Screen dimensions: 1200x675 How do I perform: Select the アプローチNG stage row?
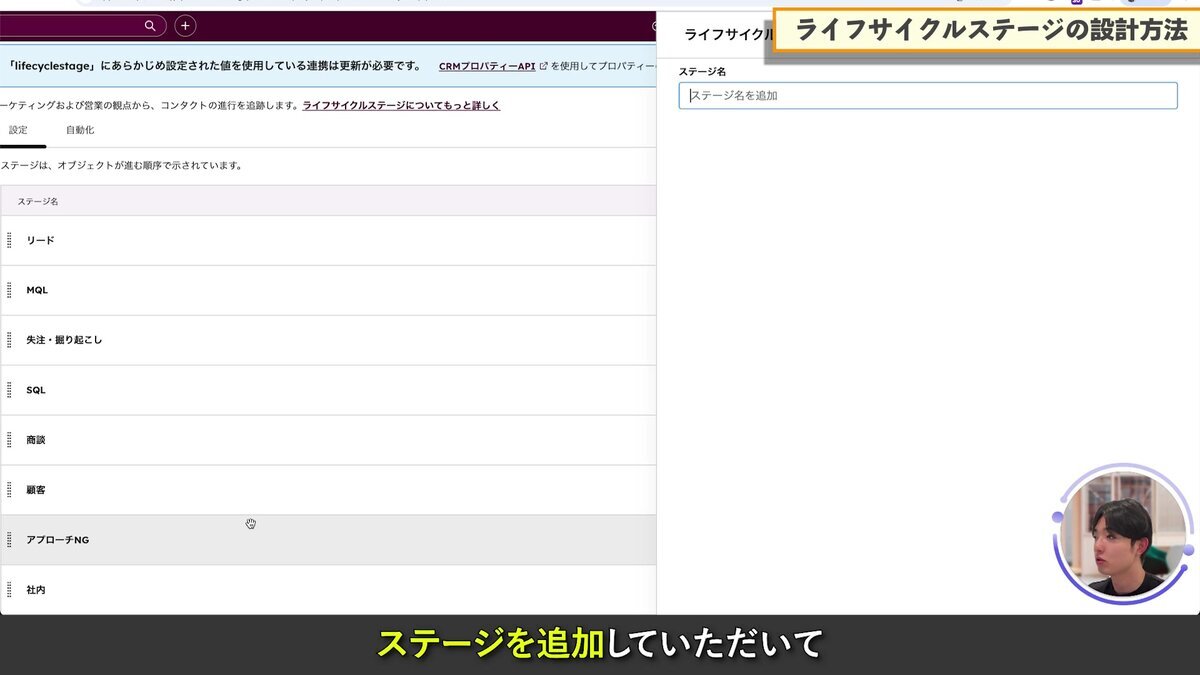point(330,540)
